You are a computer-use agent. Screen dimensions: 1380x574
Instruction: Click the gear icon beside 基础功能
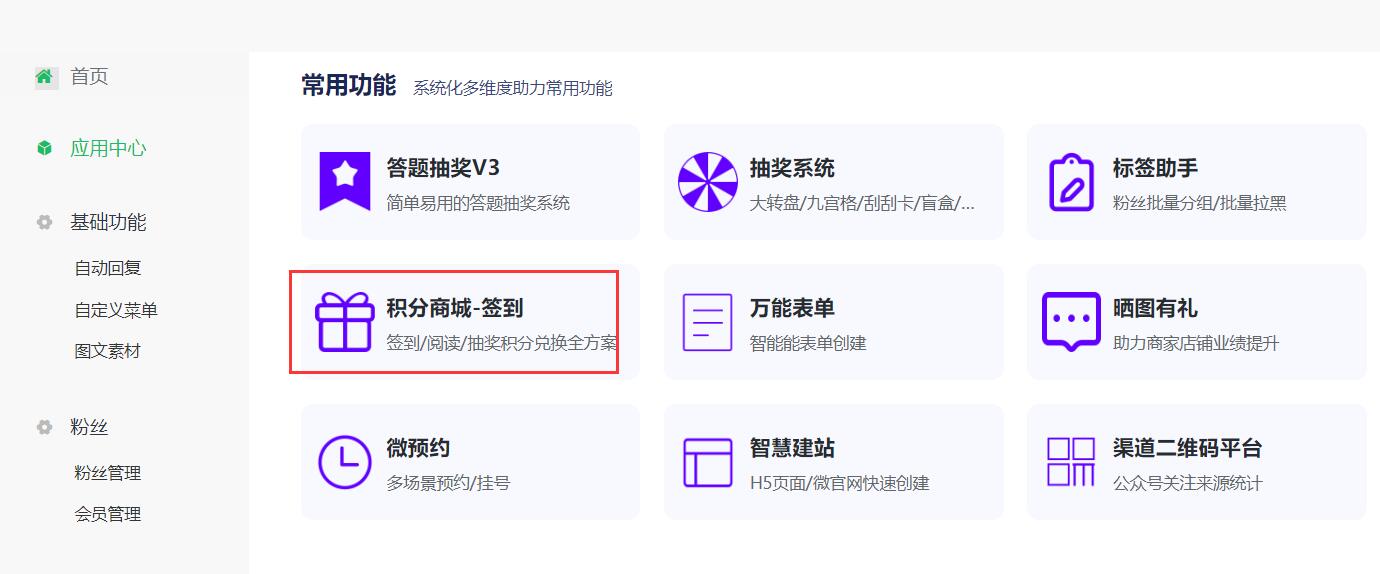click(x=44, y=222)
